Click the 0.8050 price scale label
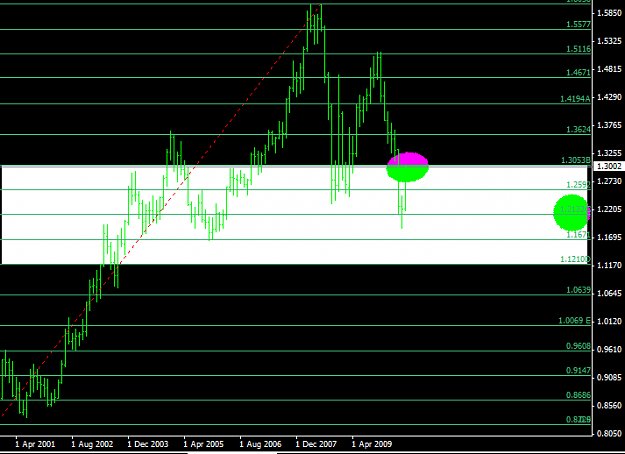Screen dimensions: 625x454 click(x=609, y=433)
